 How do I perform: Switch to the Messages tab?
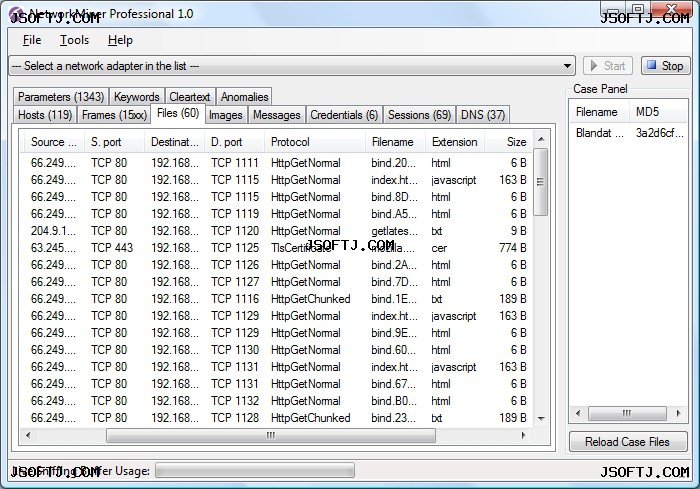pyautogui.click(x=277, y=115)
